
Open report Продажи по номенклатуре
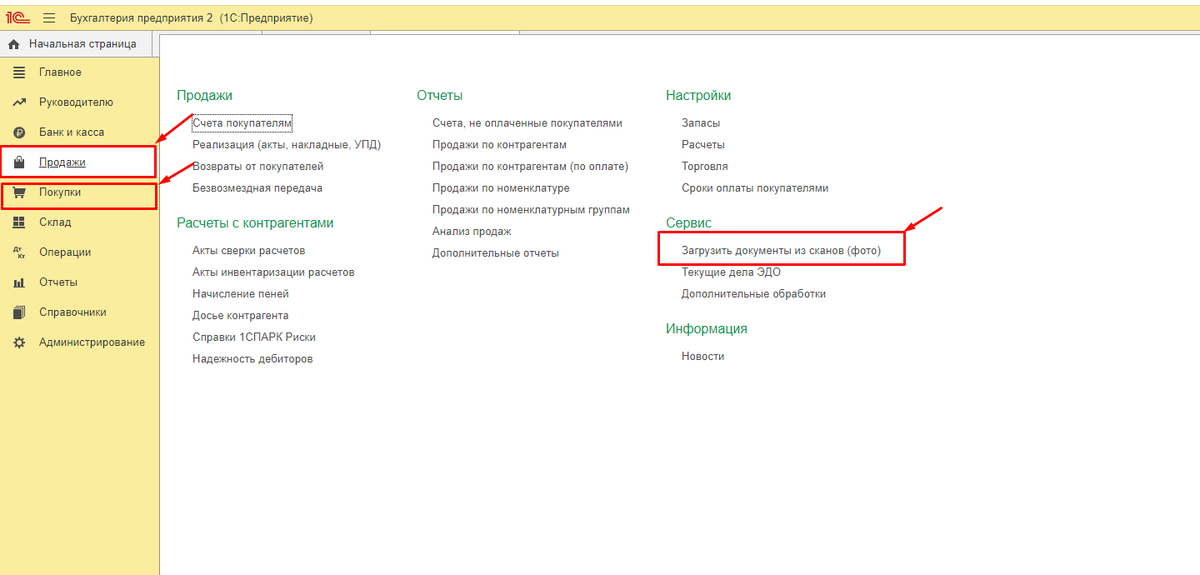501,188
